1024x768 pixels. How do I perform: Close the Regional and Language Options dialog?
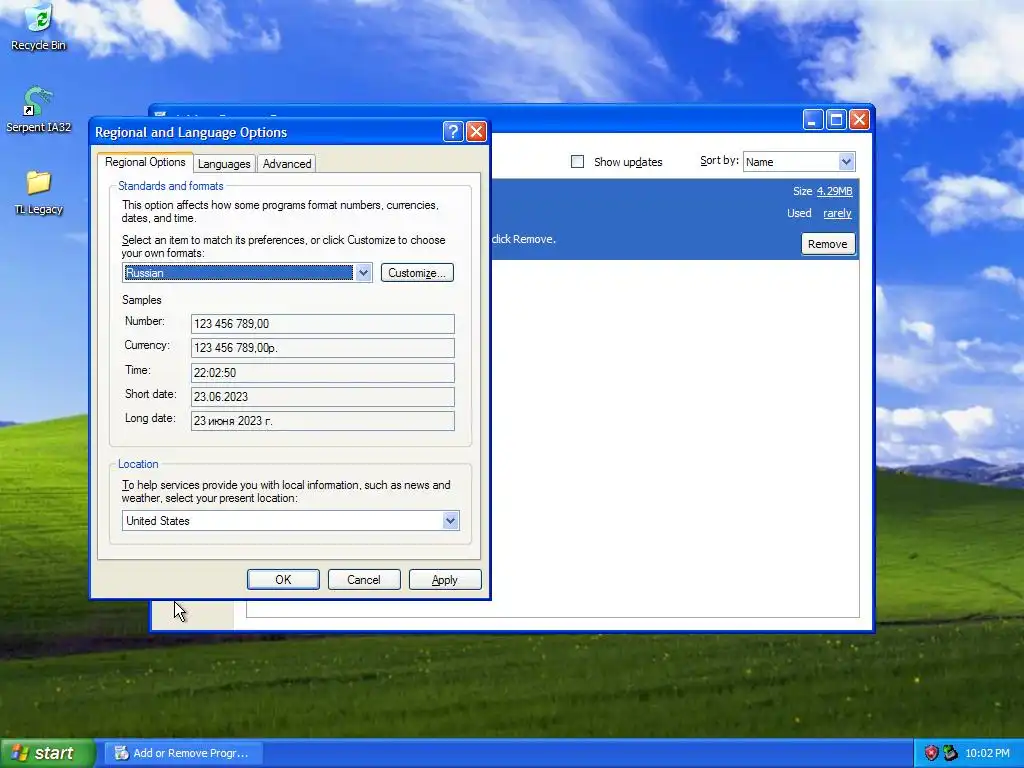pyautogui.click(x=477, y=132)
